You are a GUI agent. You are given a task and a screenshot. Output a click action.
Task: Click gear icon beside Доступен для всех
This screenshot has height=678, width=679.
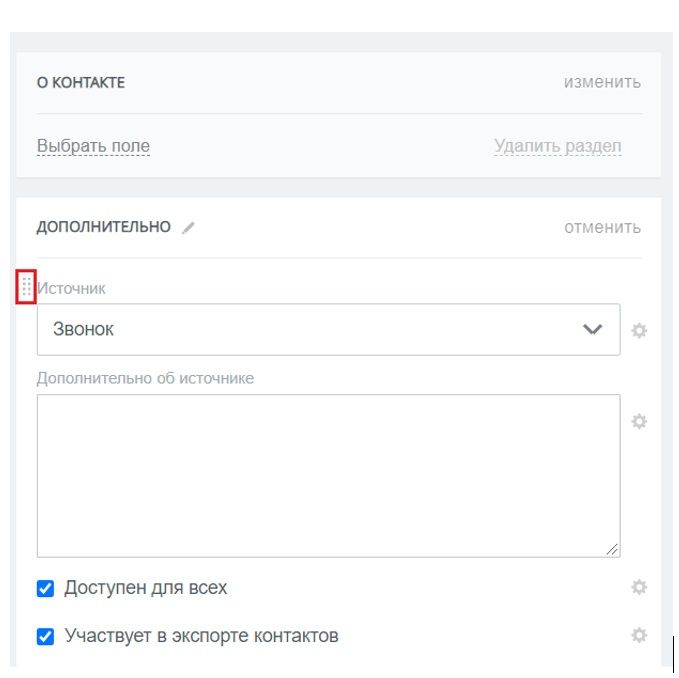pos(639,587)
